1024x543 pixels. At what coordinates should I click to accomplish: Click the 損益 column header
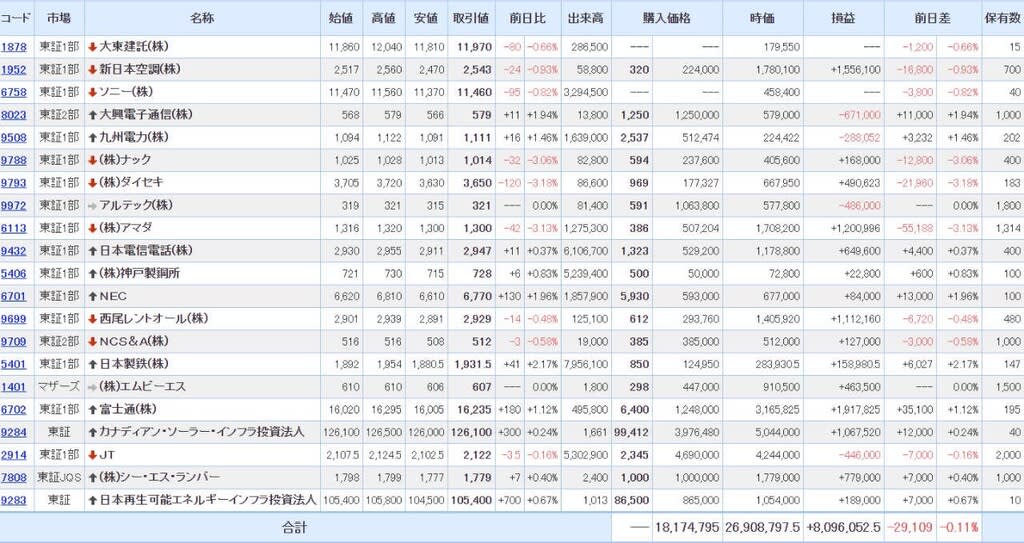click(844, 18)
